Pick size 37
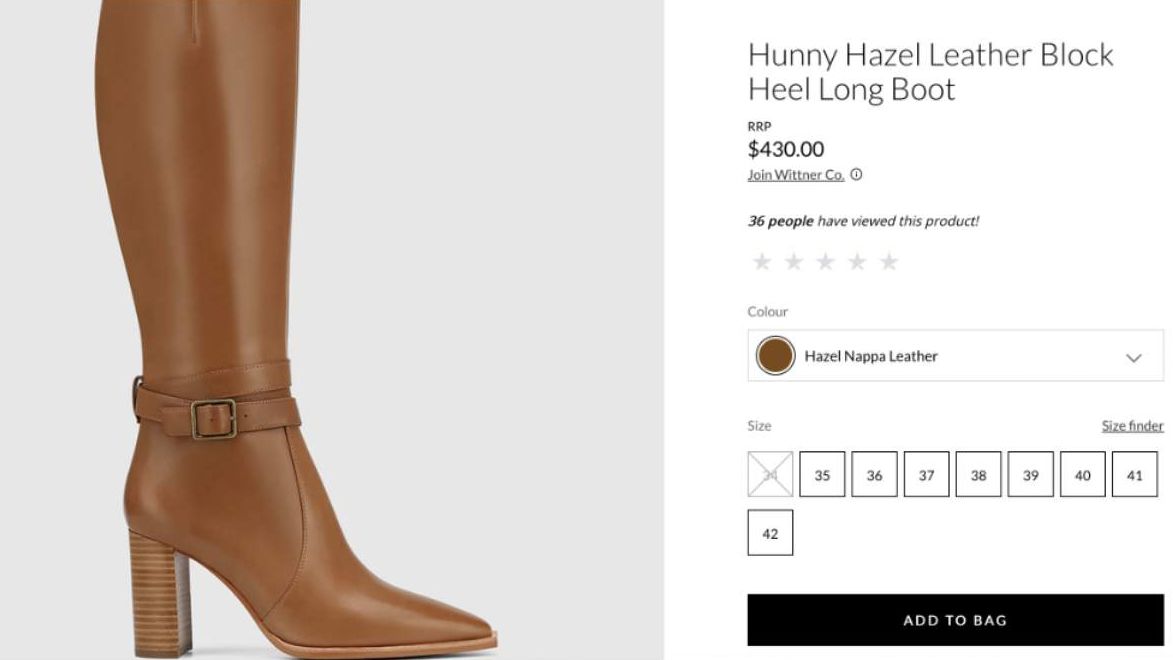 (x=926, y=475)
